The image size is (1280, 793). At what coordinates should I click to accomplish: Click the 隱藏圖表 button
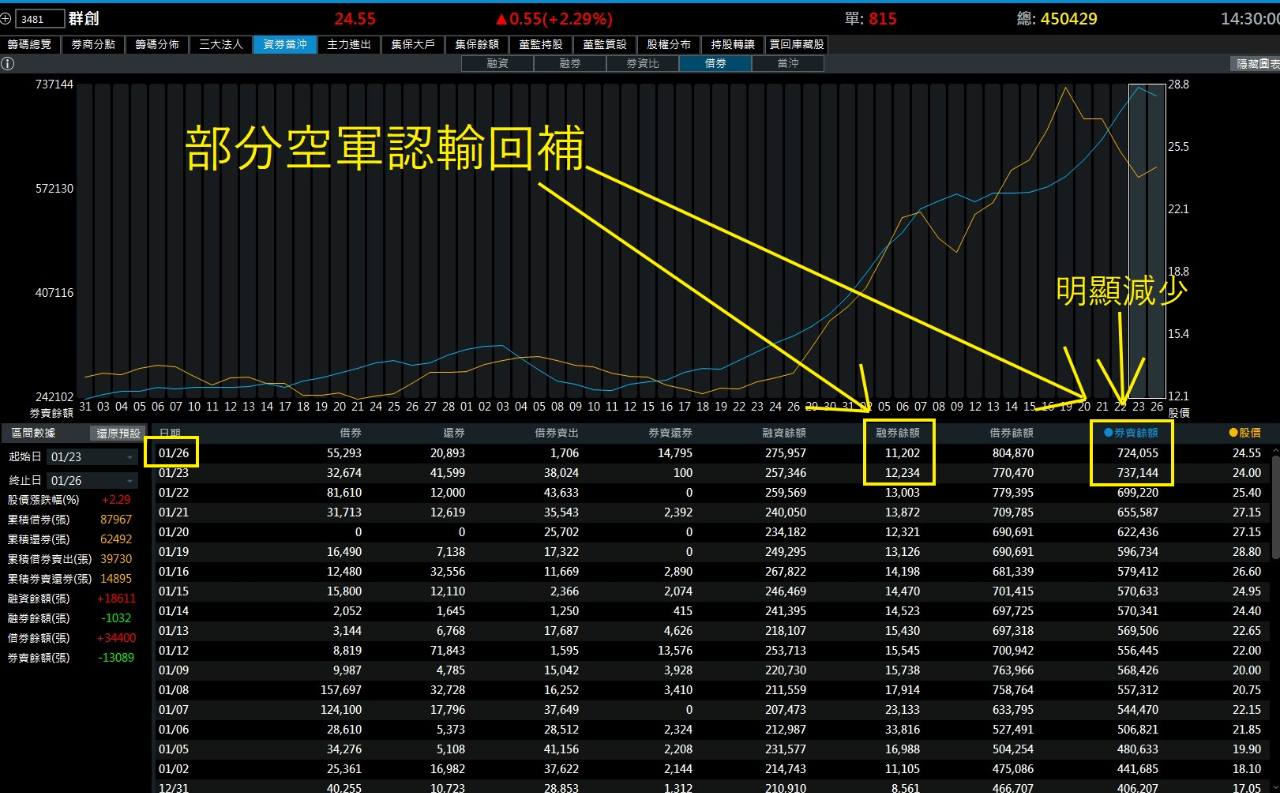pyautogui.click(x=1255, y=63)
